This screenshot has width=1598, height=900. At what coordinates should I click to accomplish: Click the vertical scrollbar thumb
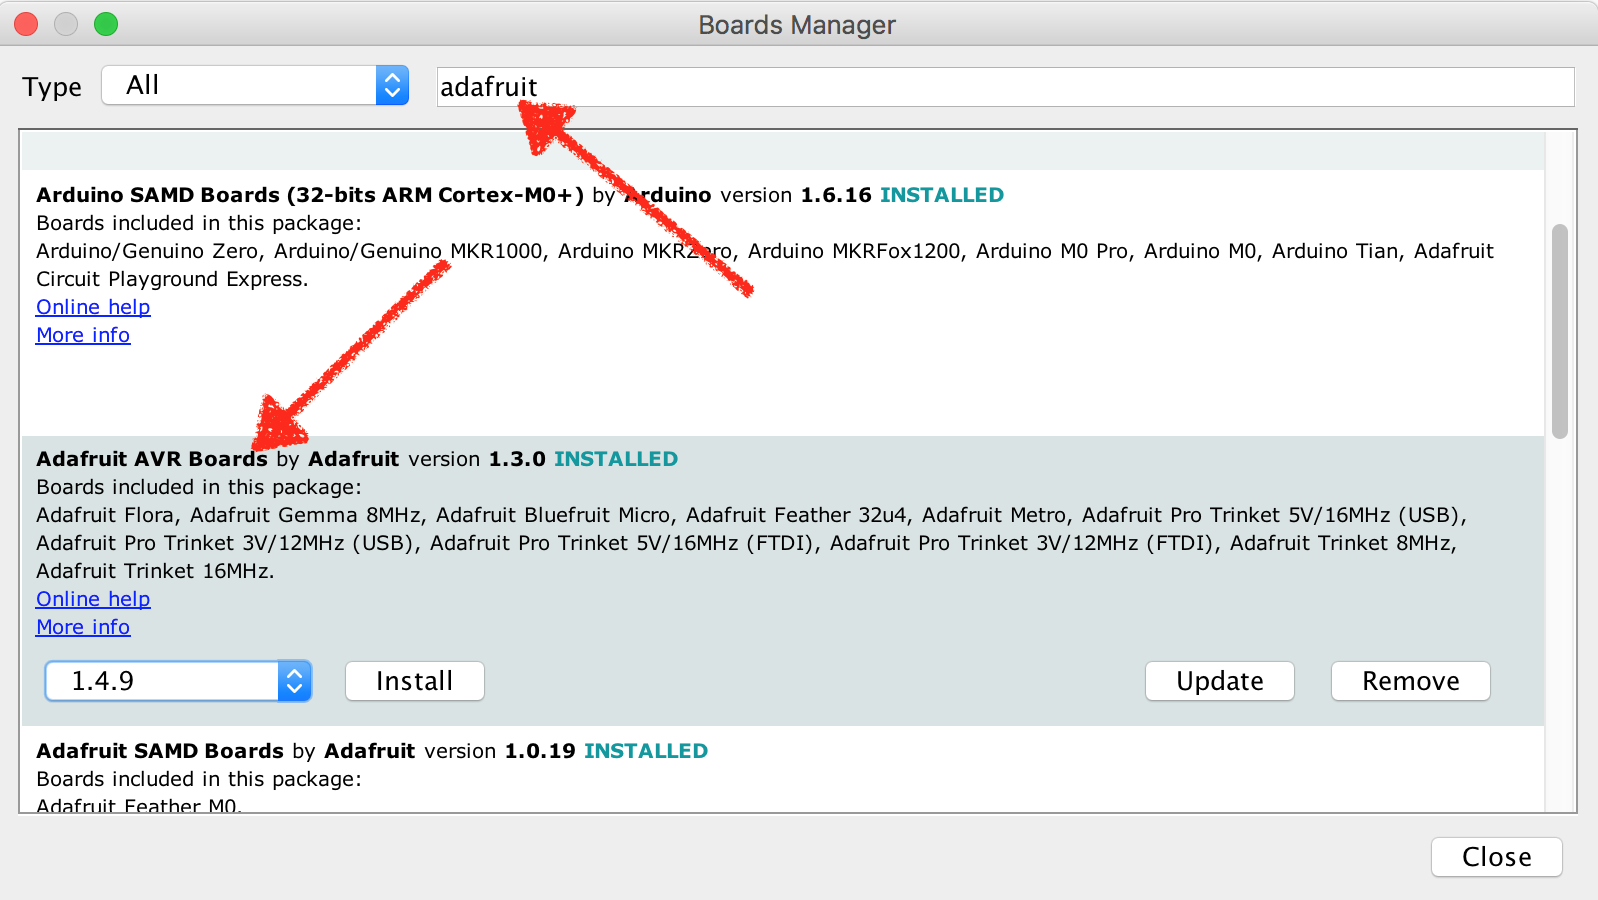coord(1559,331)
